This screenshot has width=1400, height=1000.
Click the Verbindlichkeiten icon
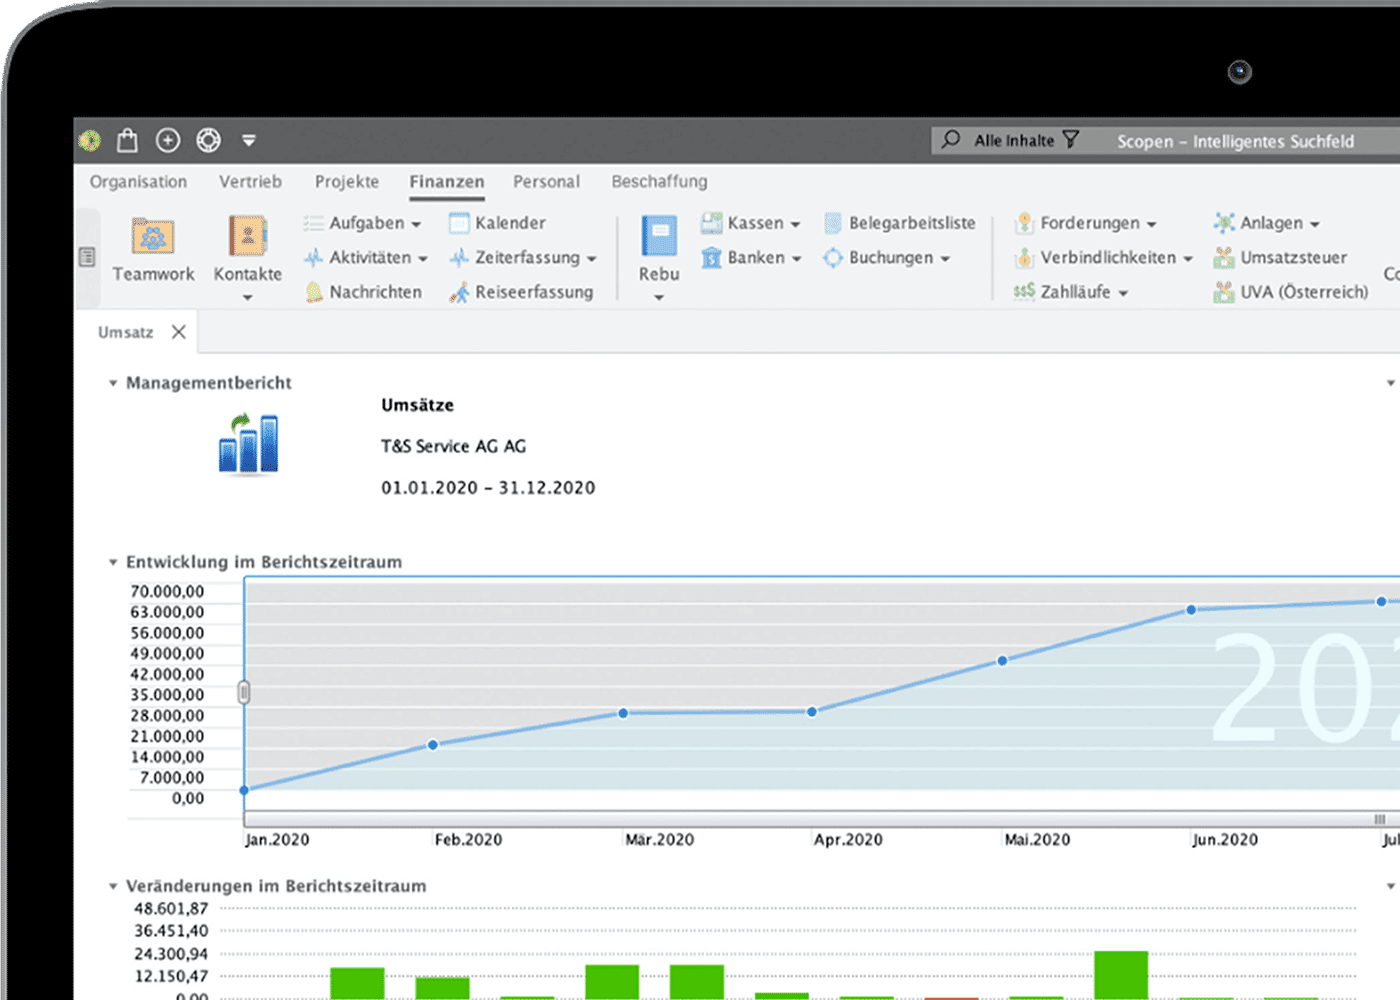tap(1024, 258)
